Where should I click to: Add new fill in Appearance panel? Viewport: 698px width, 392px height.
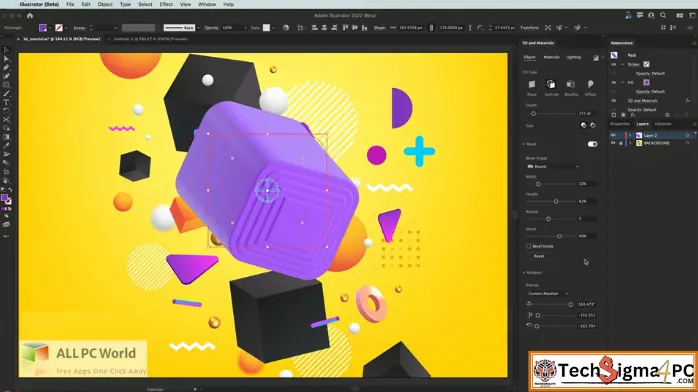point(623,115)
